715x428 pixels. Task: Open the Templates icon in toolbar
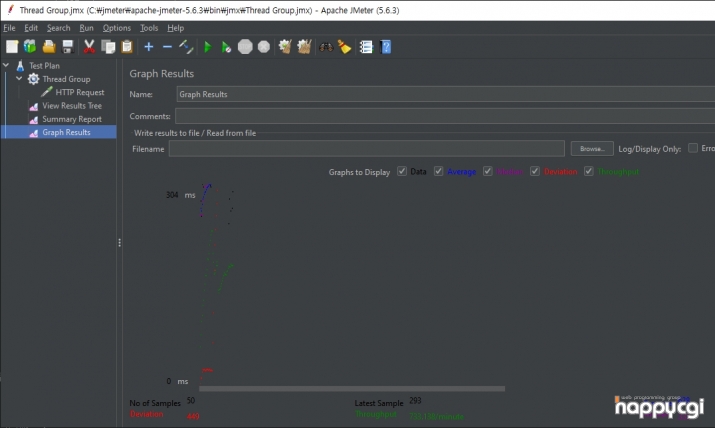(x=30, y=46)
